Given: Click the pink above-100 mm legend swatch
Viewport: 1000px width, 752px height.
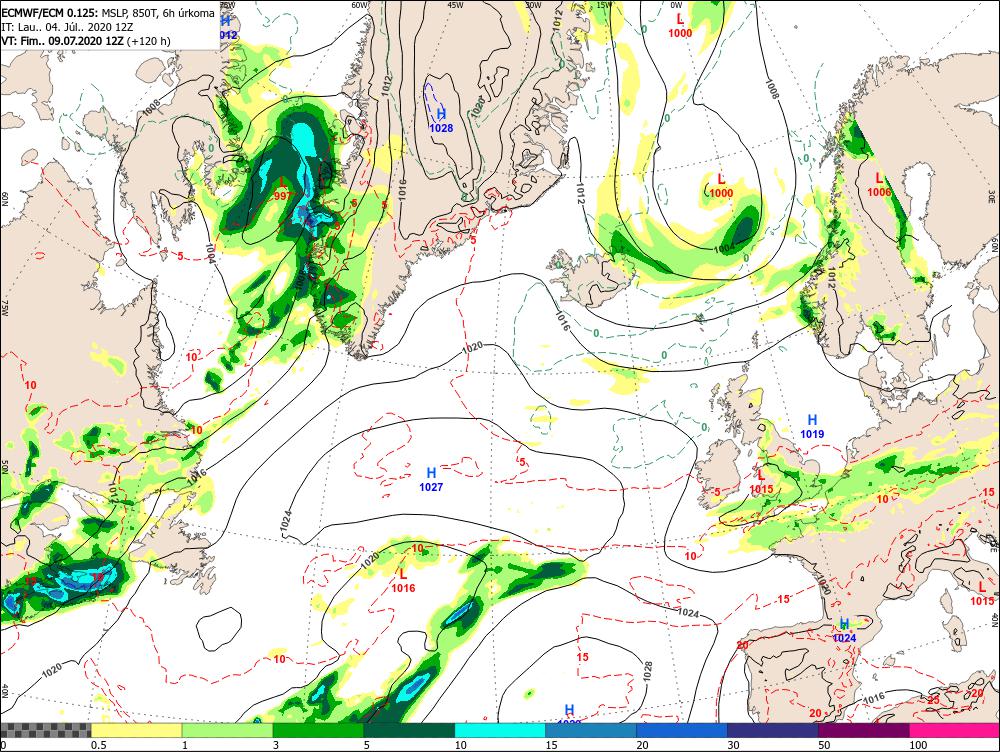Looking at the screenshot, I should click(954, 730).
